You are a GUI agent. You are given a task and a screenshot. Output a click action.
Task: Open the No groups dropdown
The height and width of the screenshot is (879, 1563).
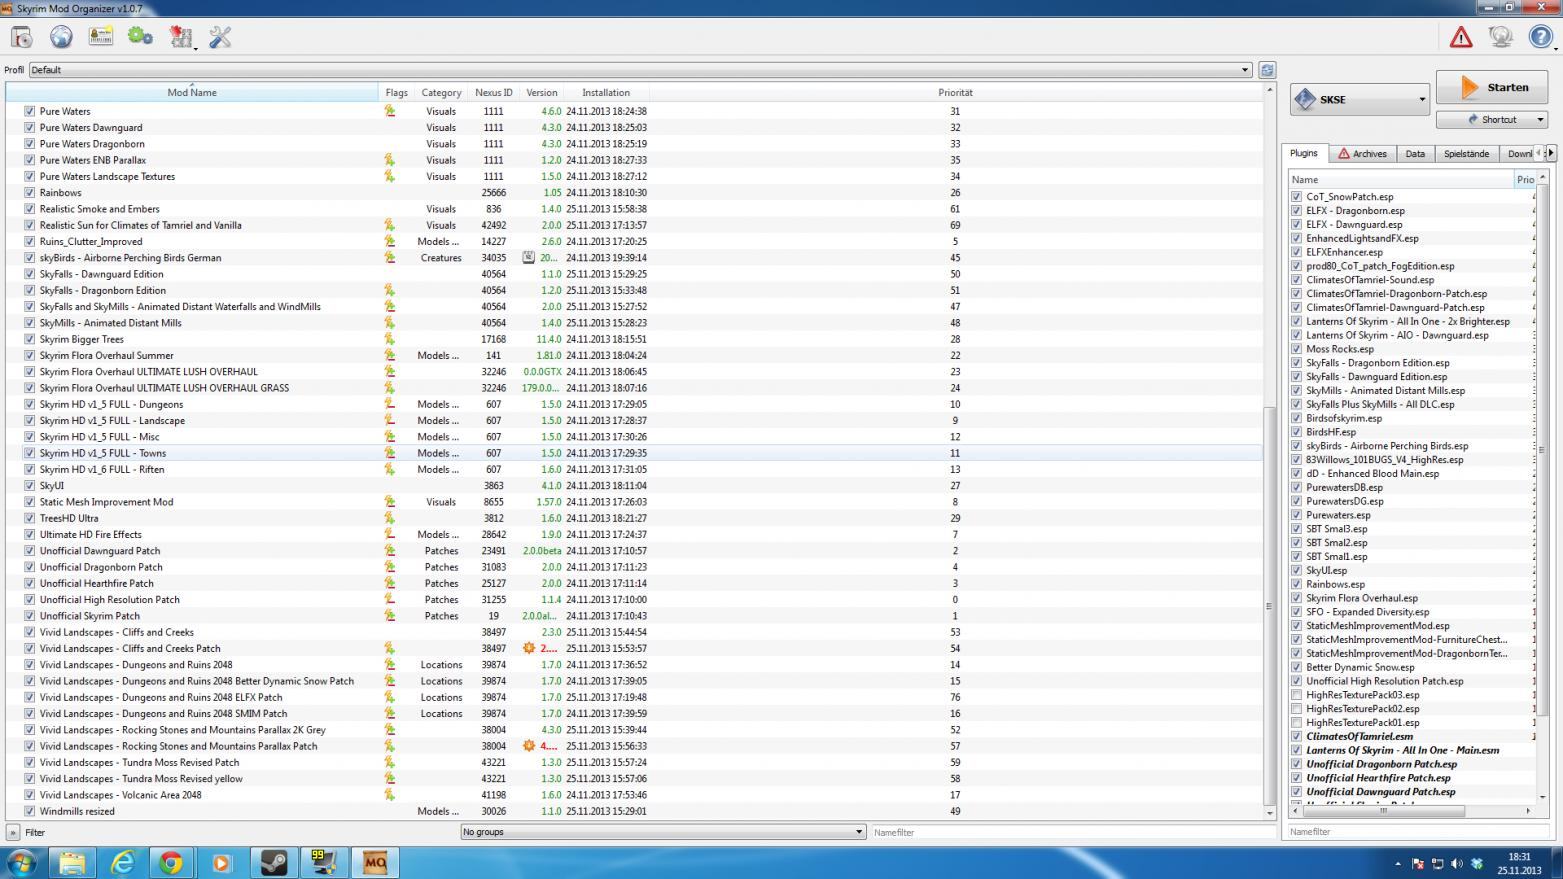point(662,832)
